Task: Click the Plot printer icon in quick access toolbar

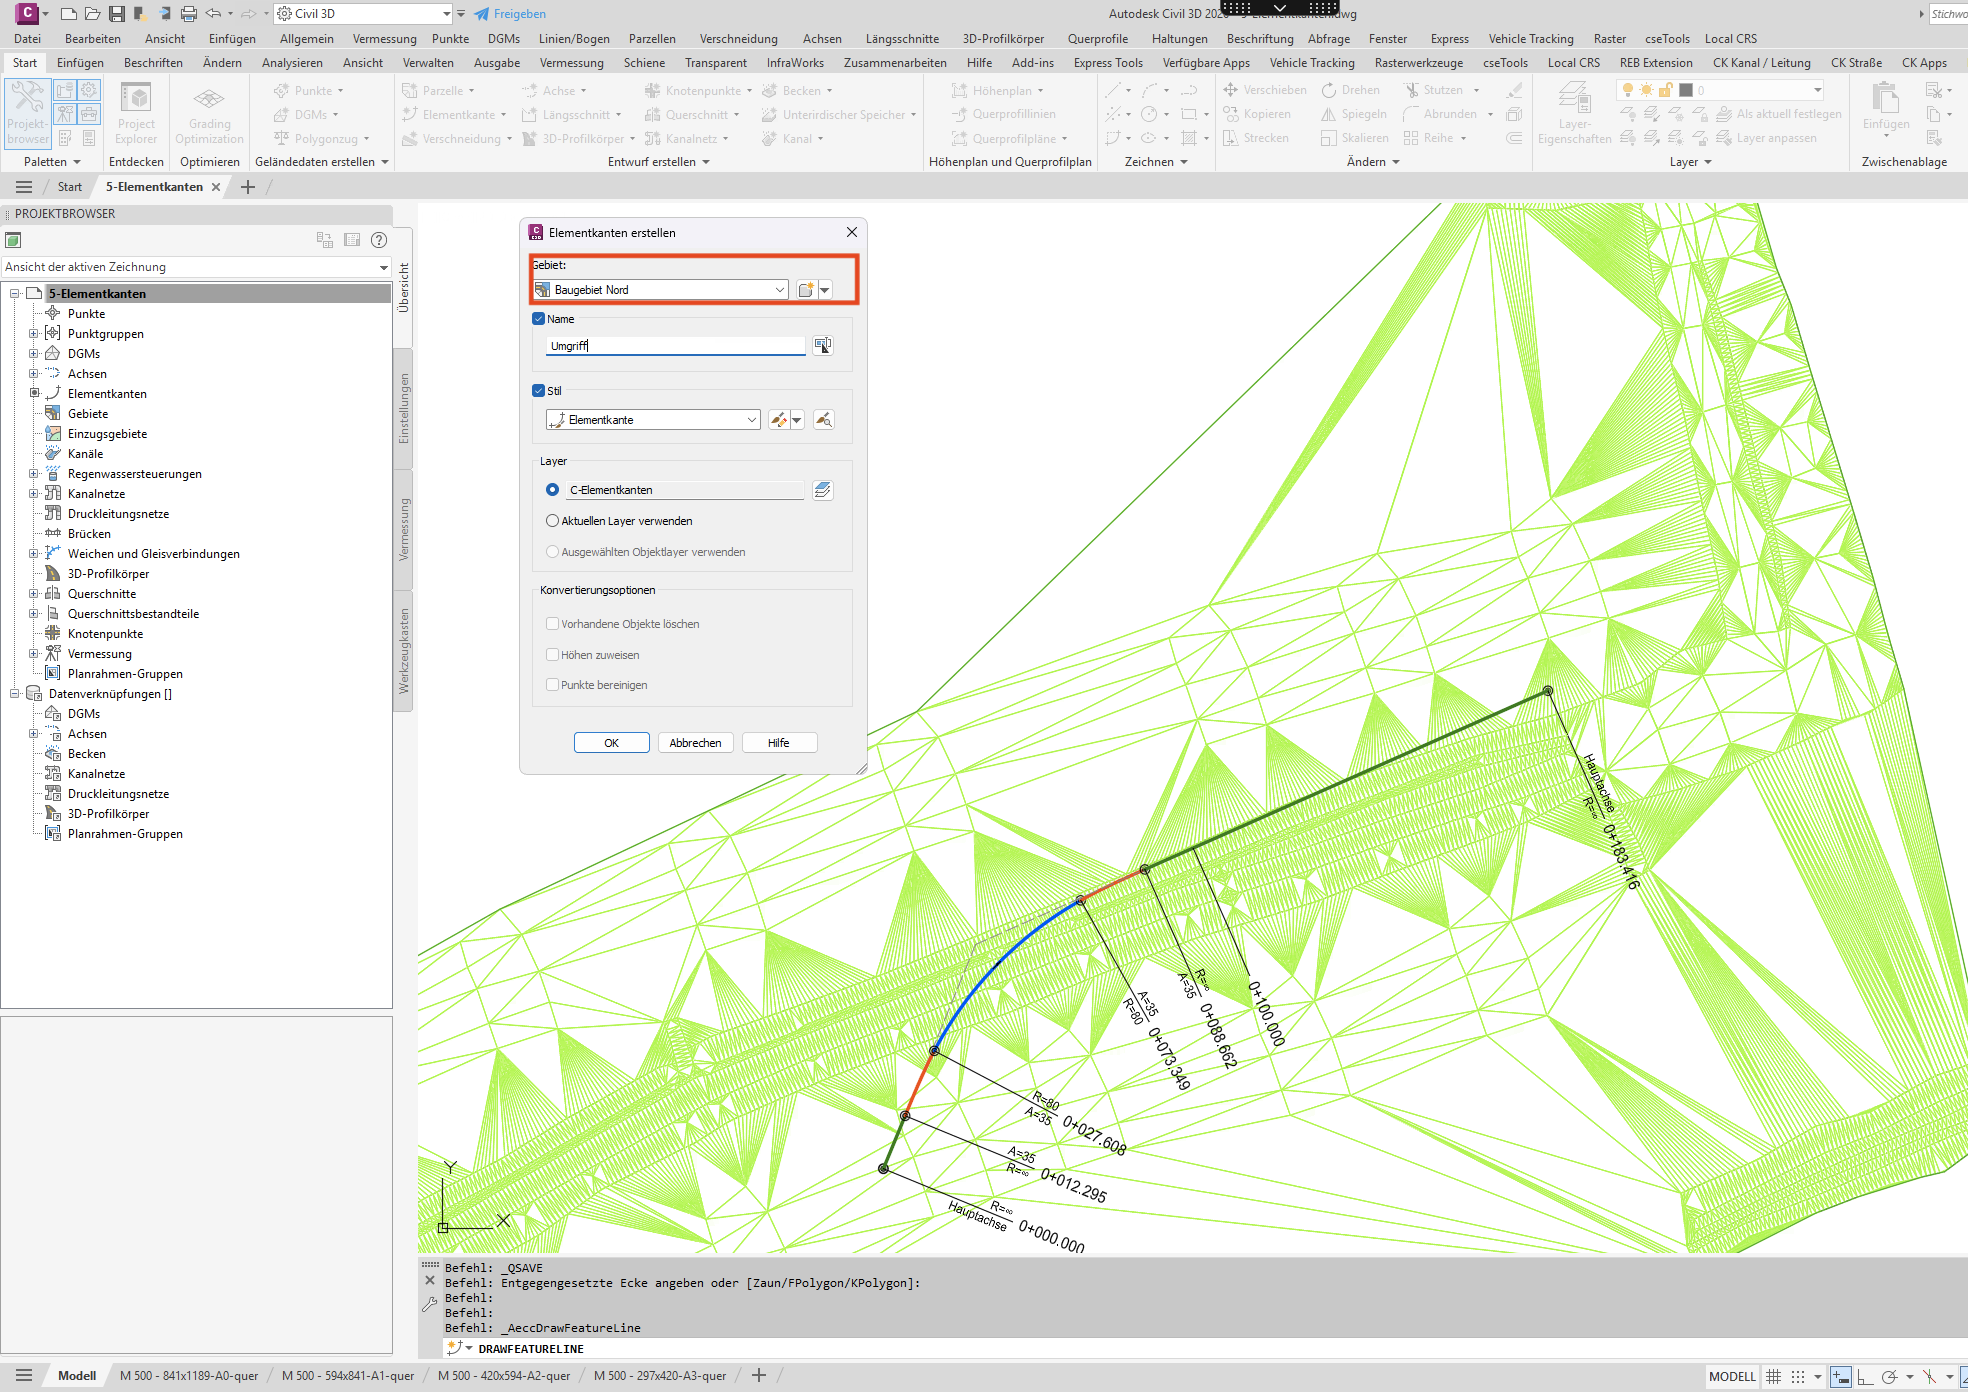Action: (189, 13)
